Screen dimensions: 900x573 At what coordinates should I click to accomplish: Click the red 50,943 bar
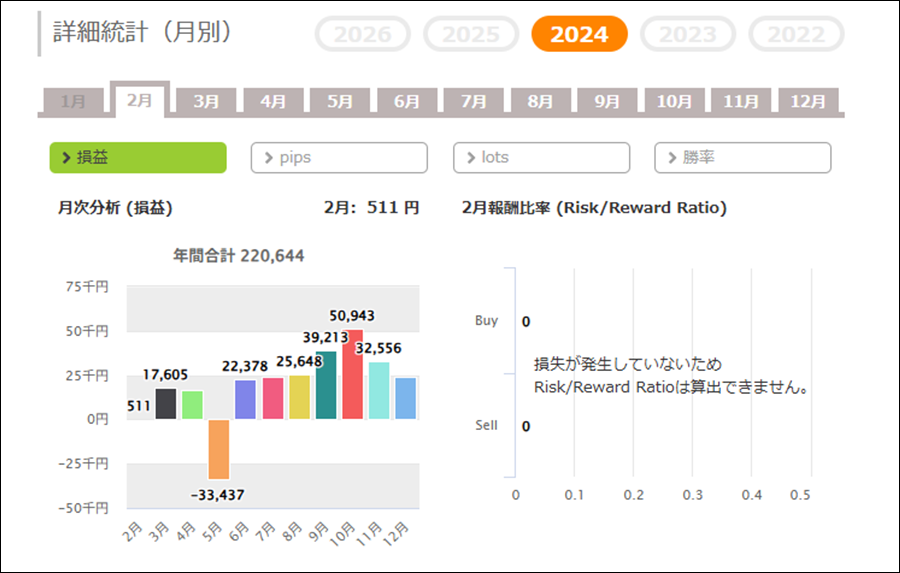[353, 375]
